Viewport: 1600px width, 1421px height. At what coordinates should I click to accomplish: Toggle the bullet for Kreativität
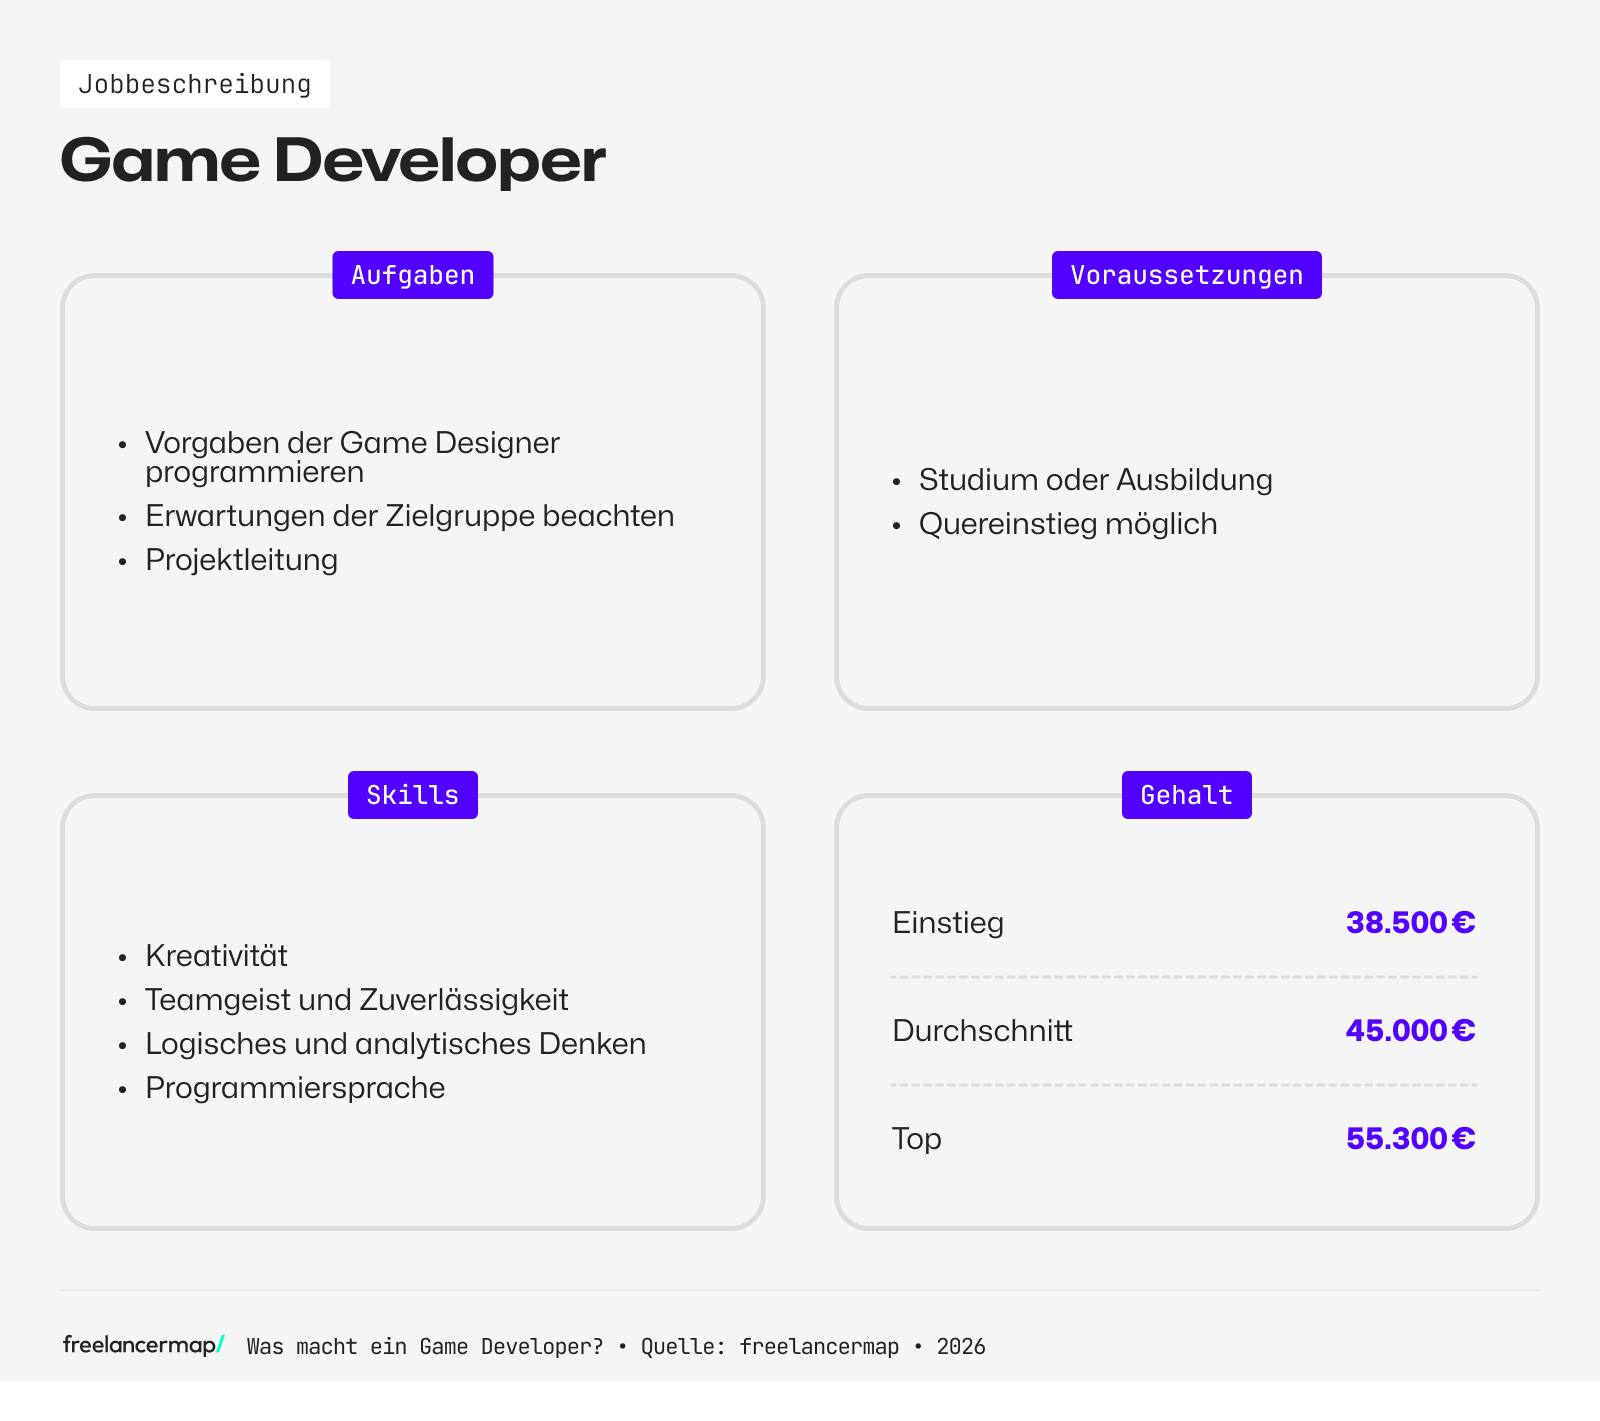pos(122,957)
